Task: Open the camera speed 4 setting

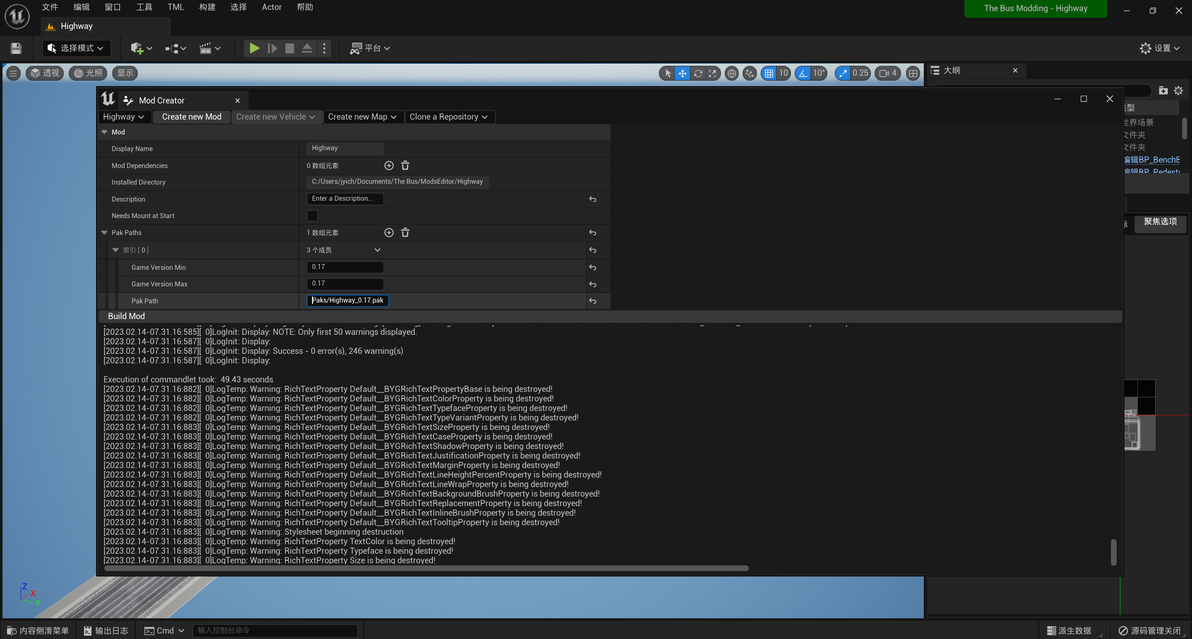Action: coord(888,73)
